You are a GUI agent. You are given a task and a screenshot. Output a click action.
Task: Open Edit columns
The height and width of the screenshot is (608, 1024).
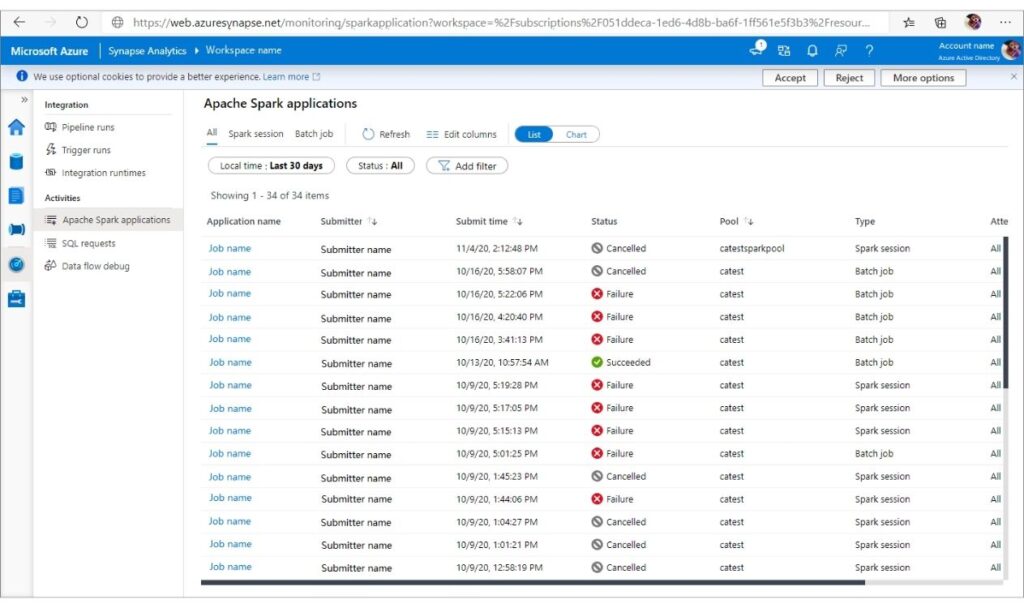point(461,134)
